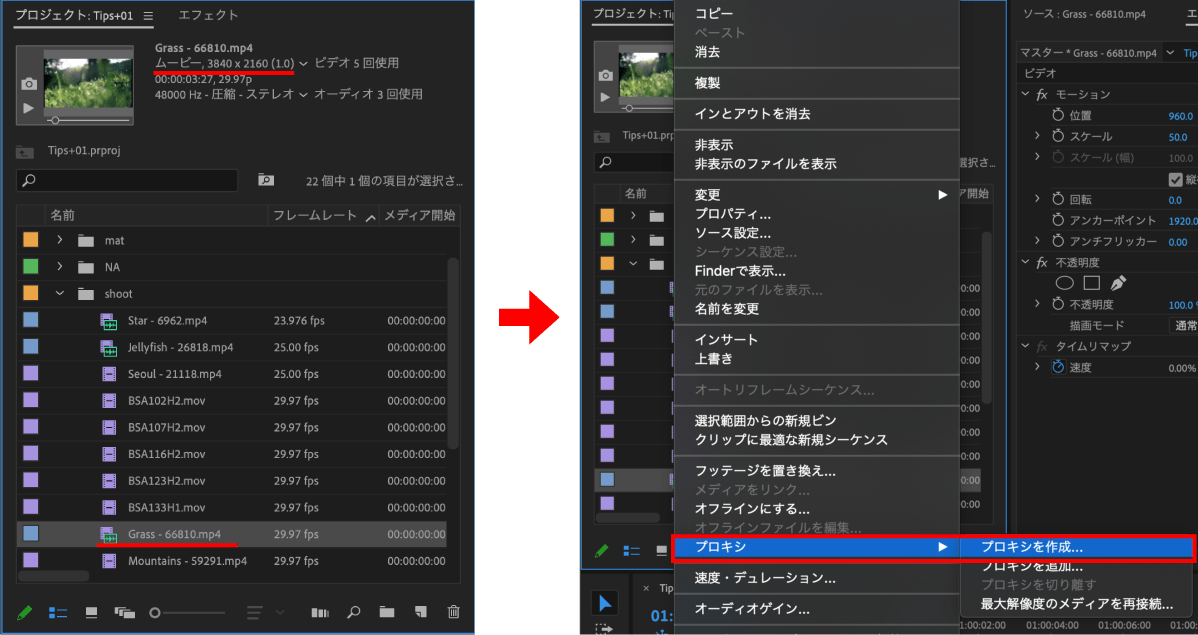The height and width of the screenshot is (635, 1198).
Task: Sort by メディア開始 column header in left panel
Action: pos(419,215)
